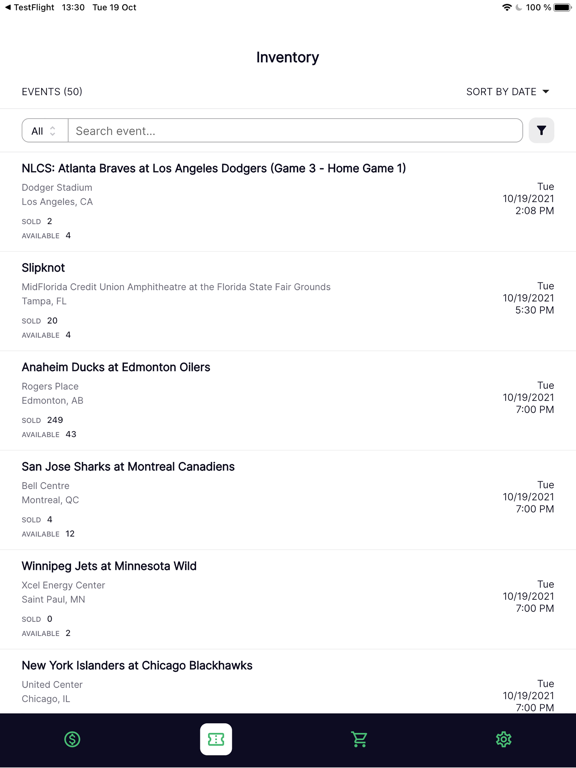The image size is (576, 768).
Task: Focus the Search event field
Action: point(295,131)
